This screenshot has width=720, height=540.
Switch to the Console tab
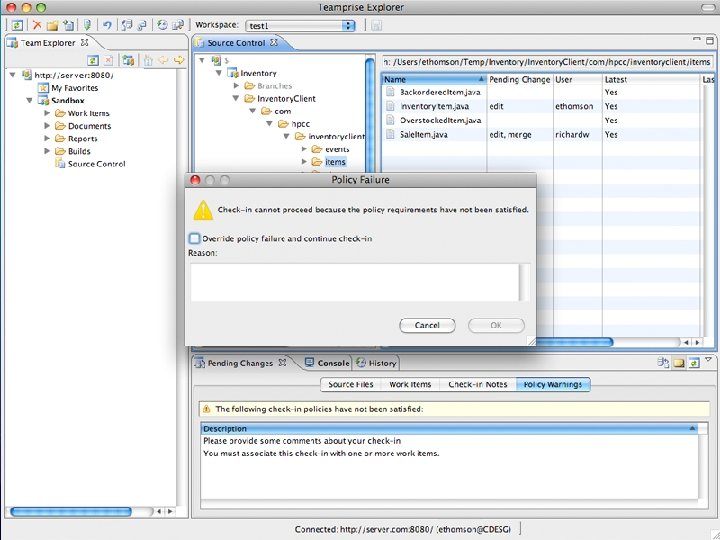(x=327, y=363)
